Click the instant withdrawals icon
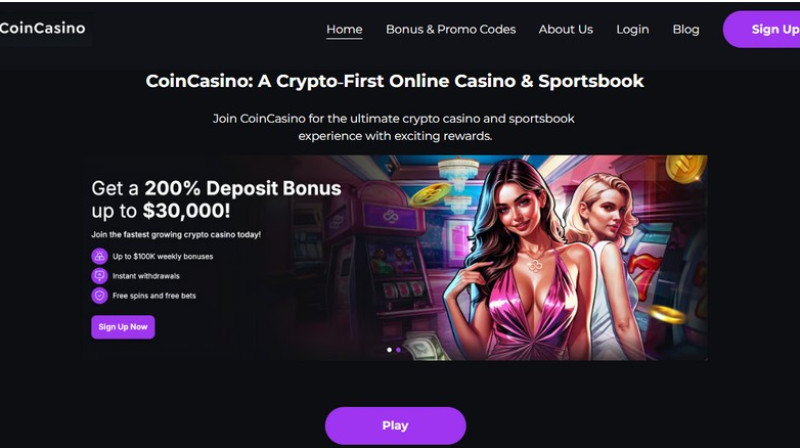 (99, 276)
